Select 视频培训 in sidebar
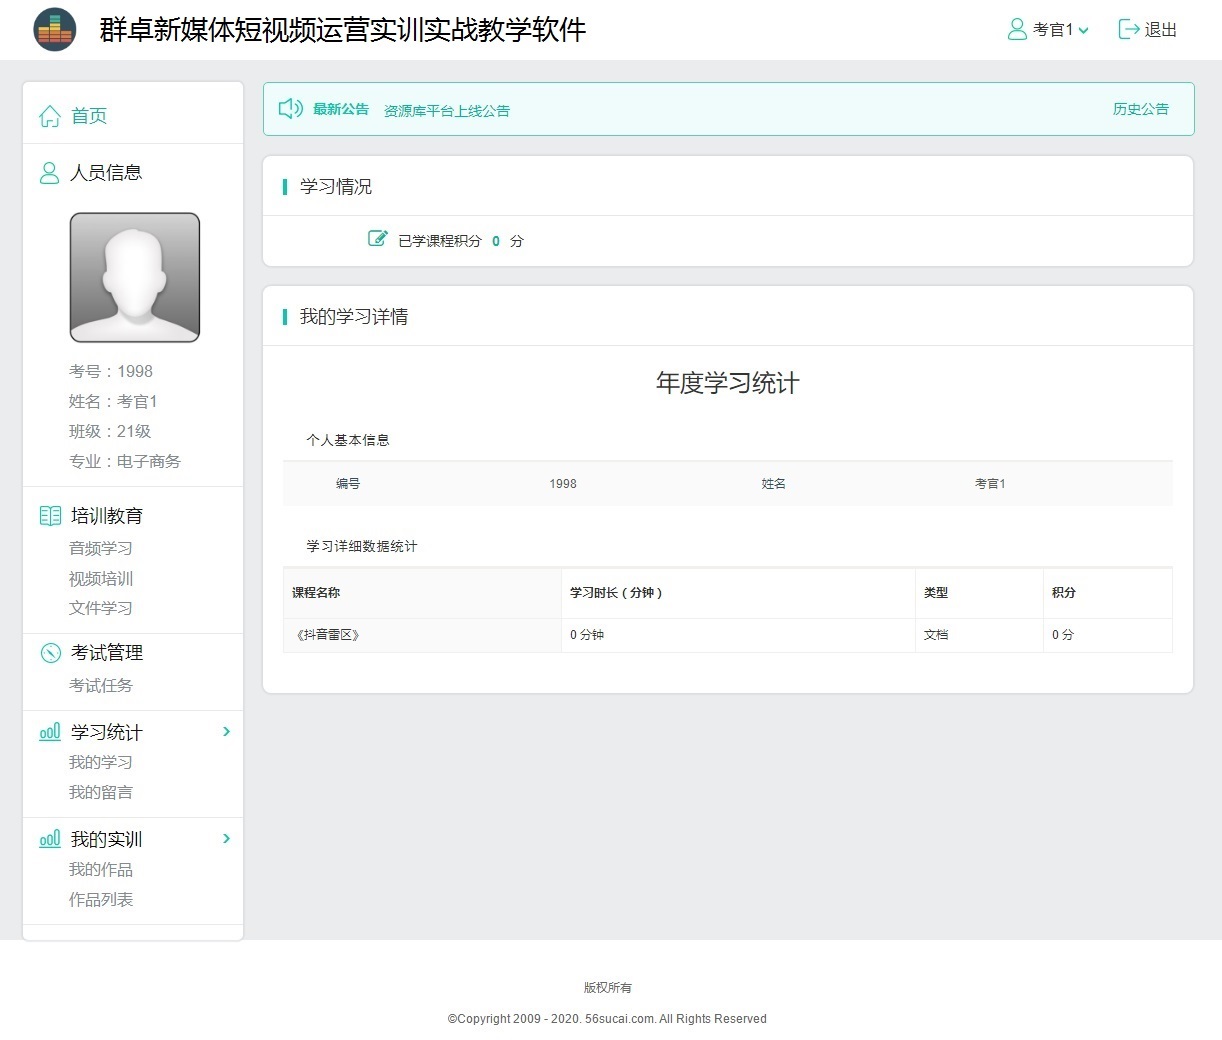1222x1040 pixels. click(x=100, y=578)
